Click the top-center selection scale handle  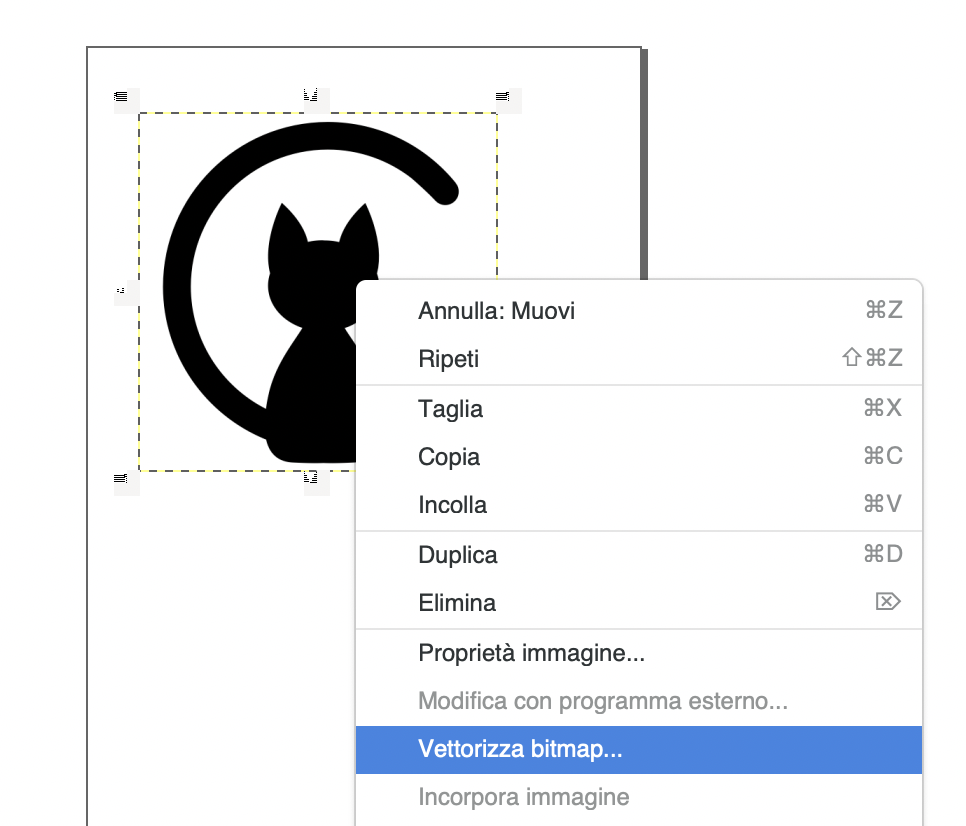[311, 96]
